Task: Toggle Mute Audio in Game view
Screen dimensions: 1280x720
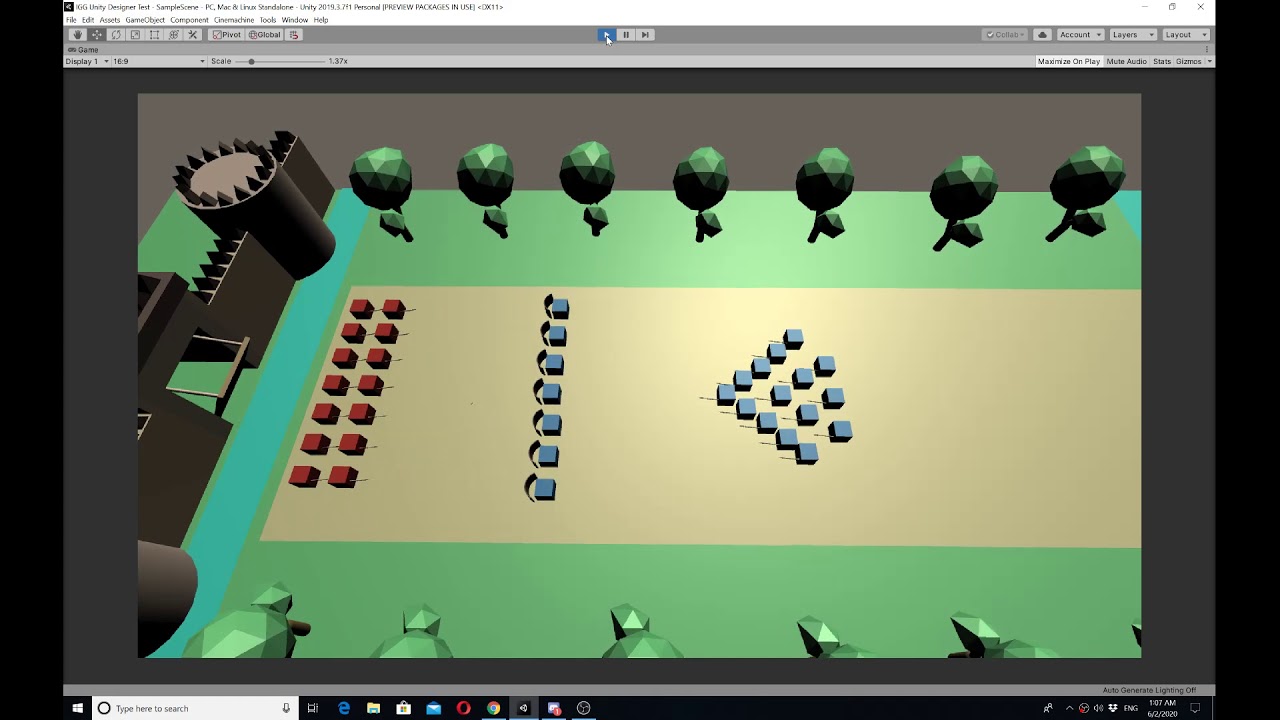Action: [1126, 61]
